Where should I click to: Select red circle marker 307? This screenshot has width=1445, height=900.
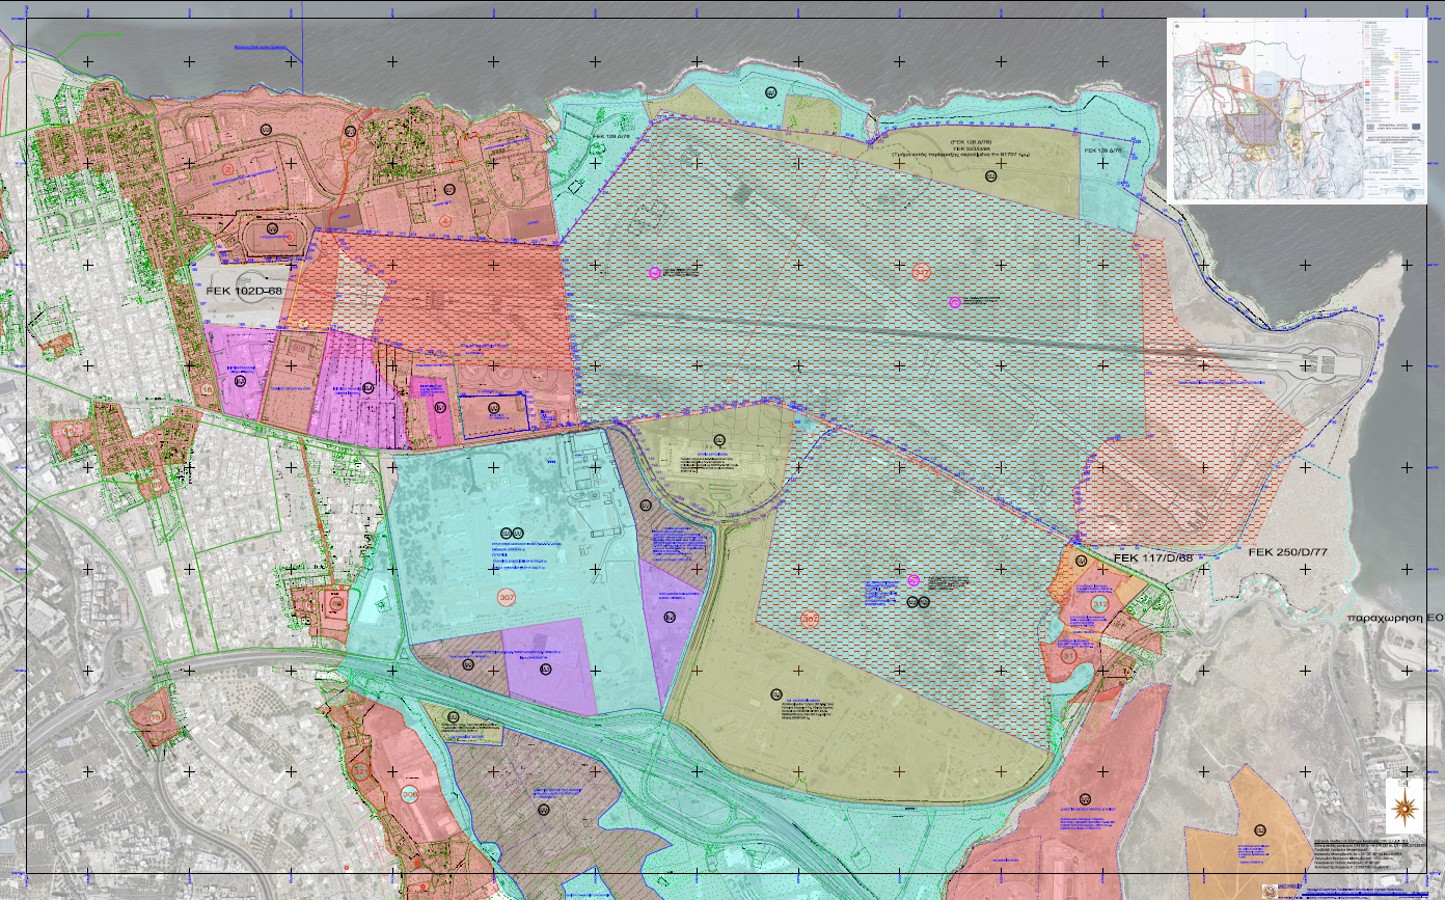[x=506, y=597]
